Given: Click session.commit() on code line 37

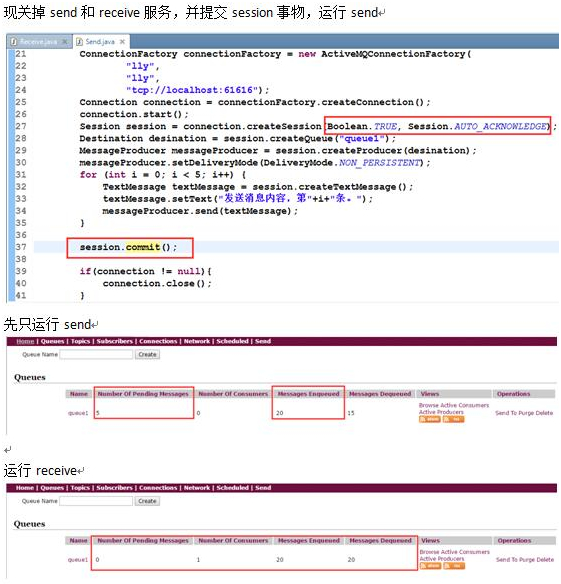Looking at the screenshot, I should [128, 247].
